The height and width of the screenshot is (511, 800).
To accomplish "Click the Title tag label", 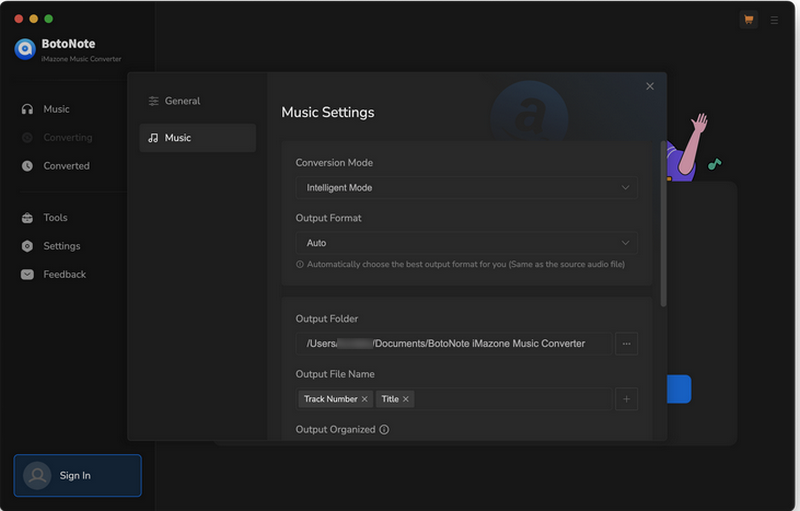I will tap(390, 399).
